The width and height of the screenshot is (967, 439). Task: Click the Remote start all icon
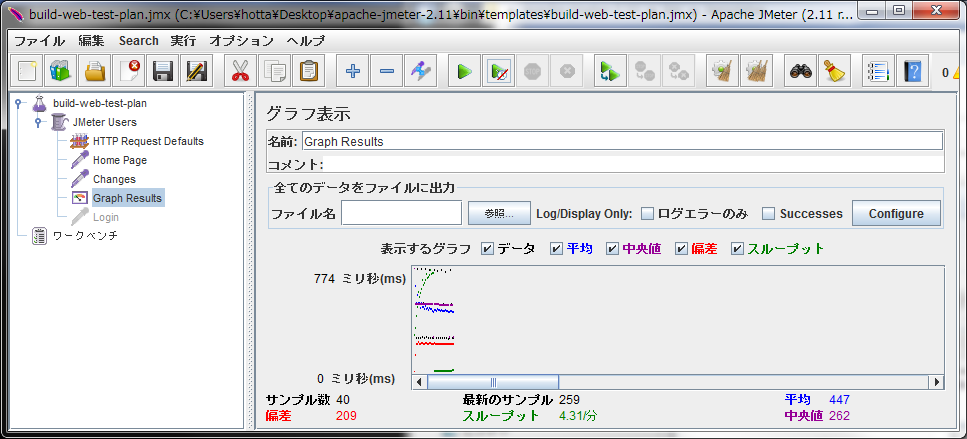pyautogui.click(x=610, y=71)
